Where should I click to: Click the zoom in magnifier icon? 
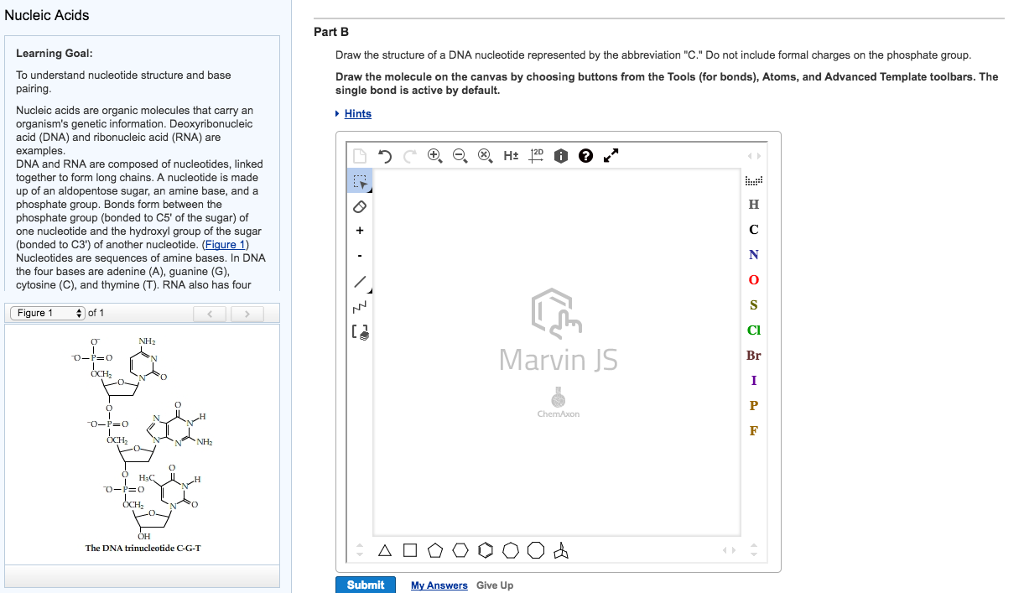(x=435, y=155)
